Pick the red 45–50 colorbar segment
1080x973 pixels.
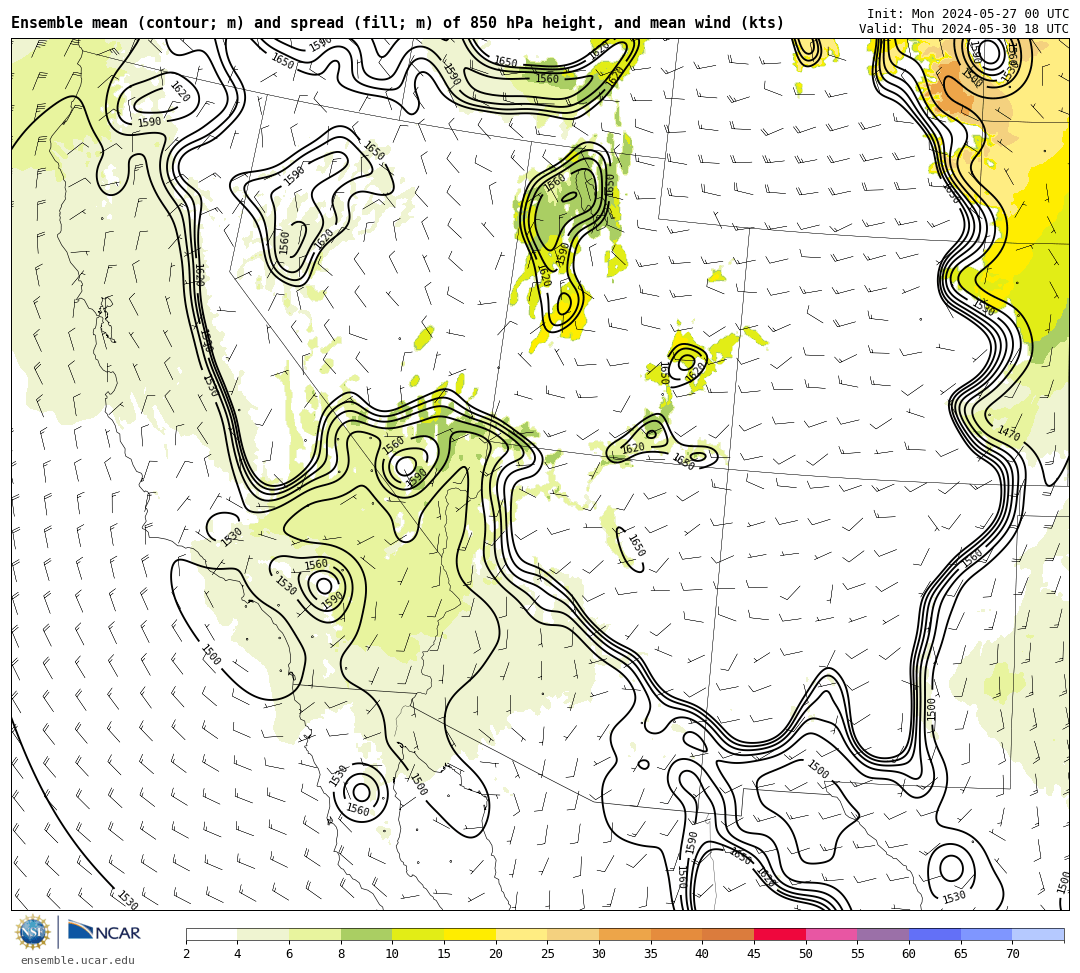click(x=780, y=934)
